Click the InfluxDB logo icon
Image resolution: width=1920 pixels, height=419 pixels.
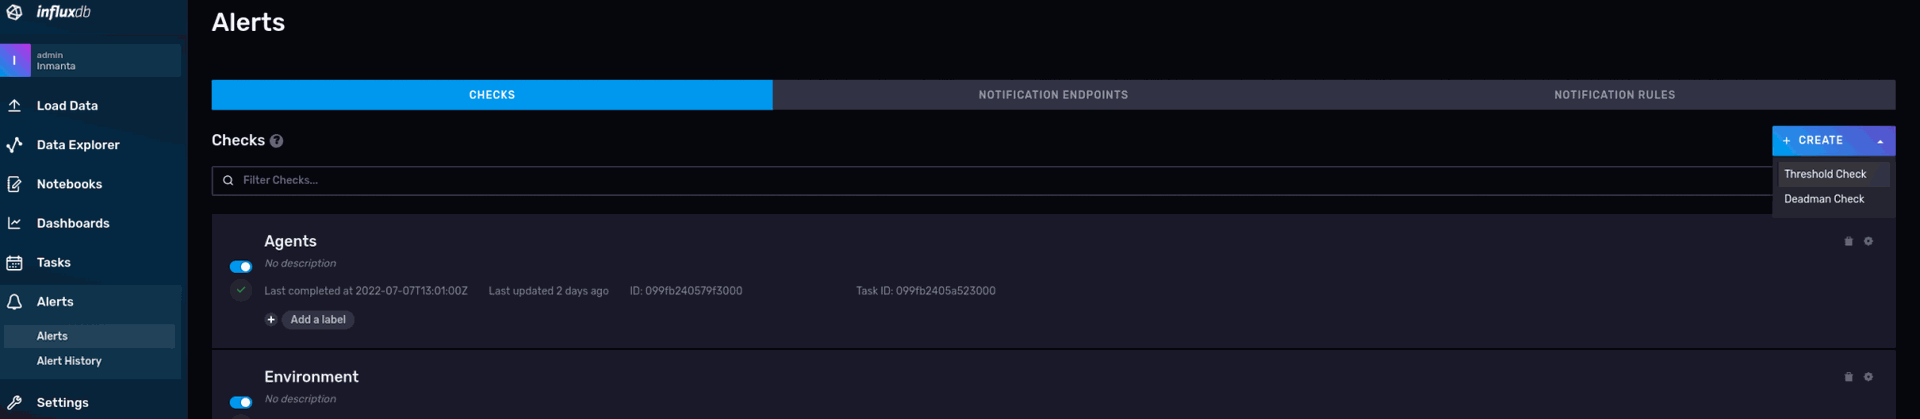[x=14, y=12]
